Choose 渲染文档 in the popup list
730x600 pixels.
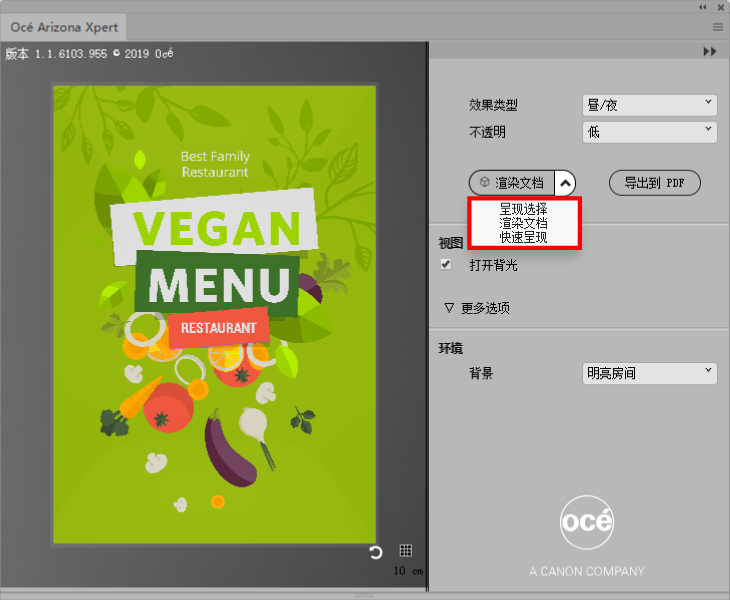coord(523,223)
